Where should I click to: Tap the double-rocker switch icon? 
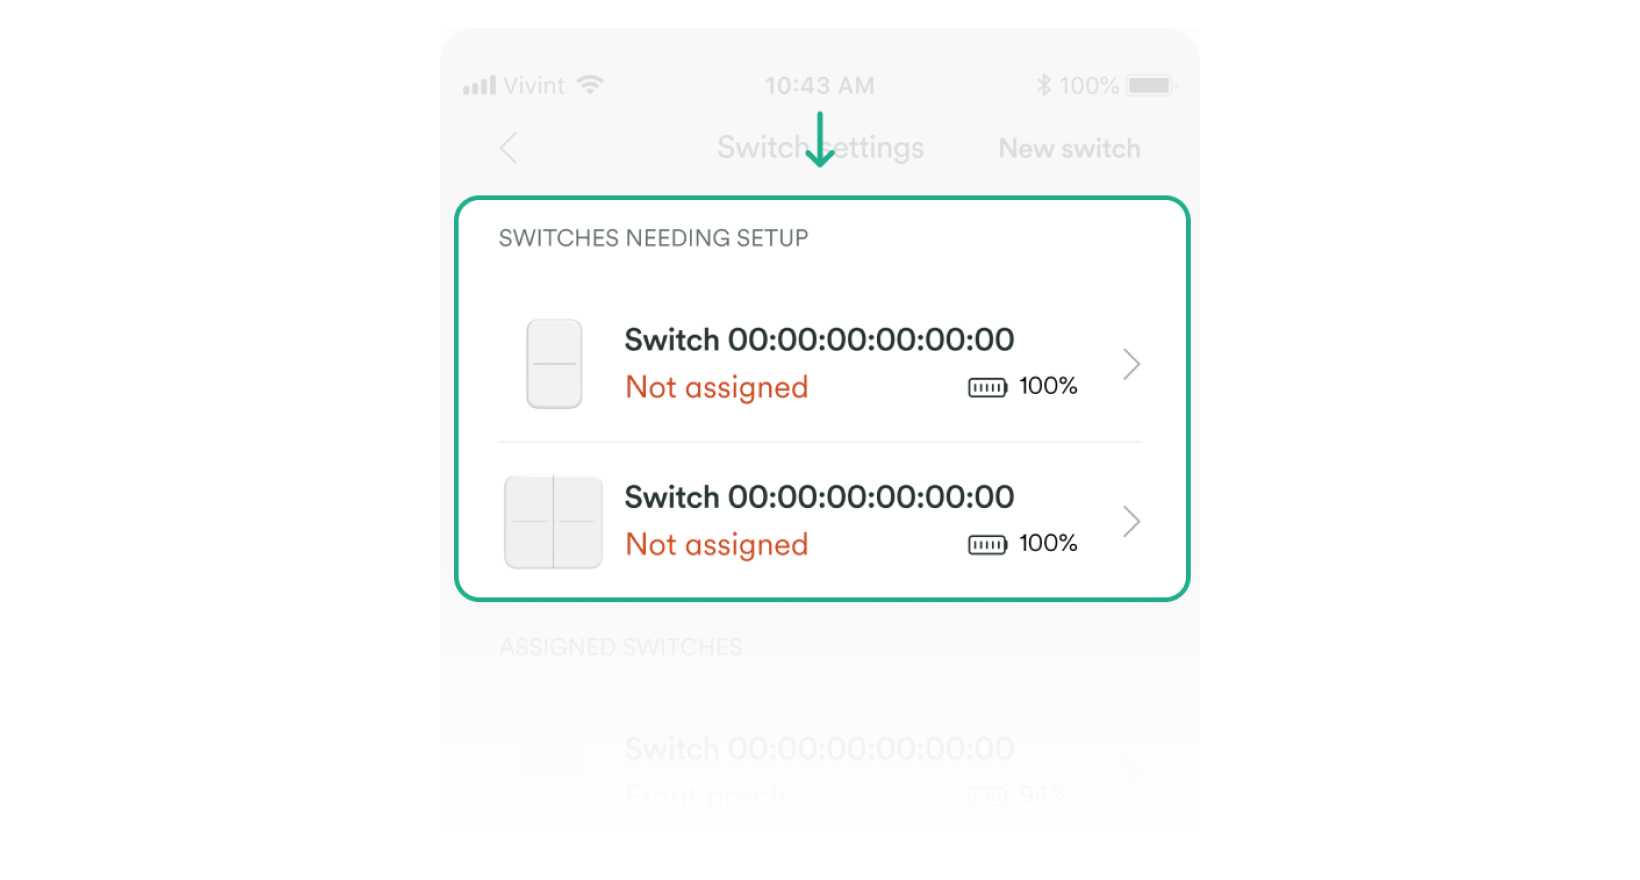[x=553, y=521]
